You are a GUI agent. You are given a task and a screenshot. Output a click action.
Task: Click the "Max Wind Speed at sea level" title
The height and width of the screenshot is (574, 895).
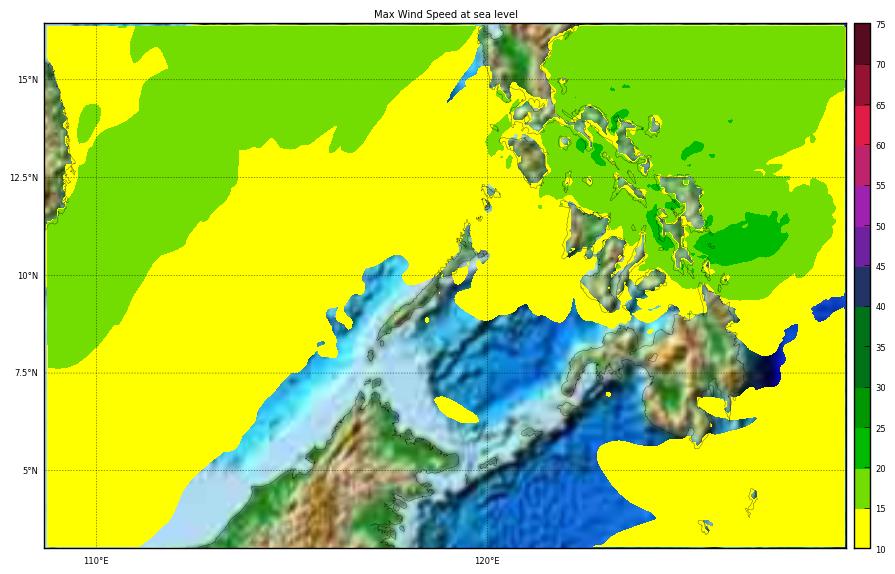(x=446, y=14)
